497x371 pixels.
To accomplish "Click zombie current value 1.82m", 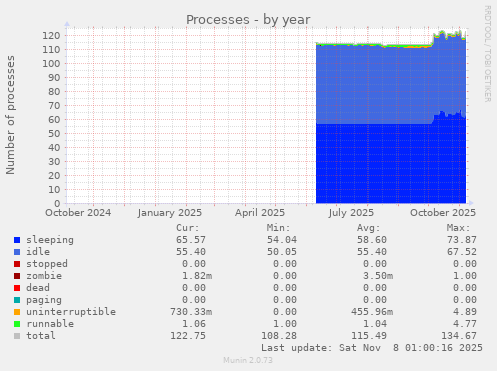I will pos(197,276).
